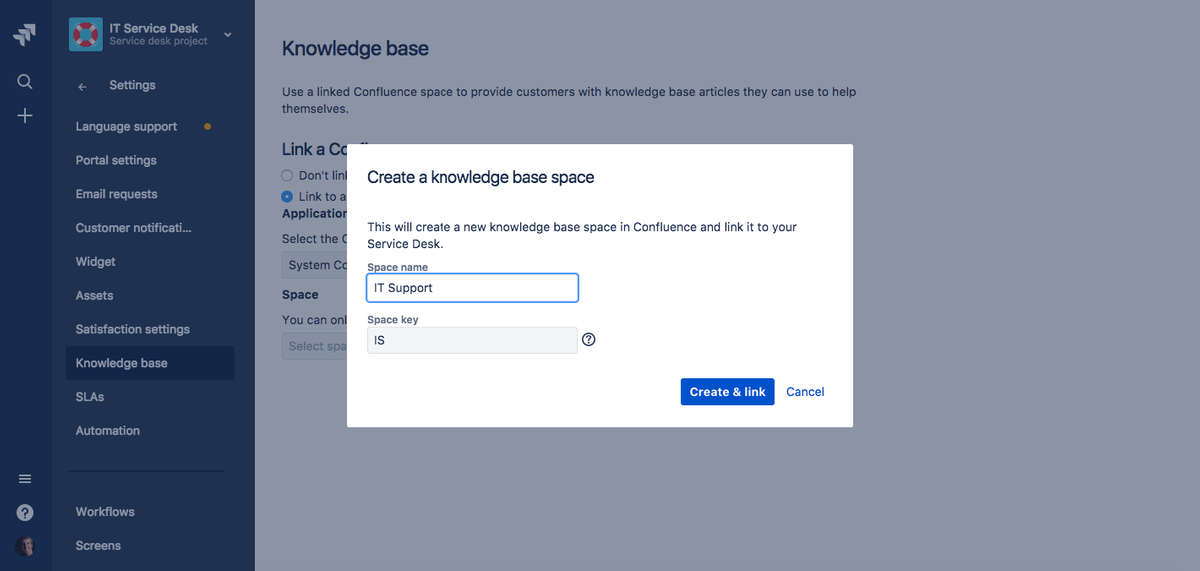Open Portal settings
Screen dimensions: 1200x571
[x=116, y=160]
